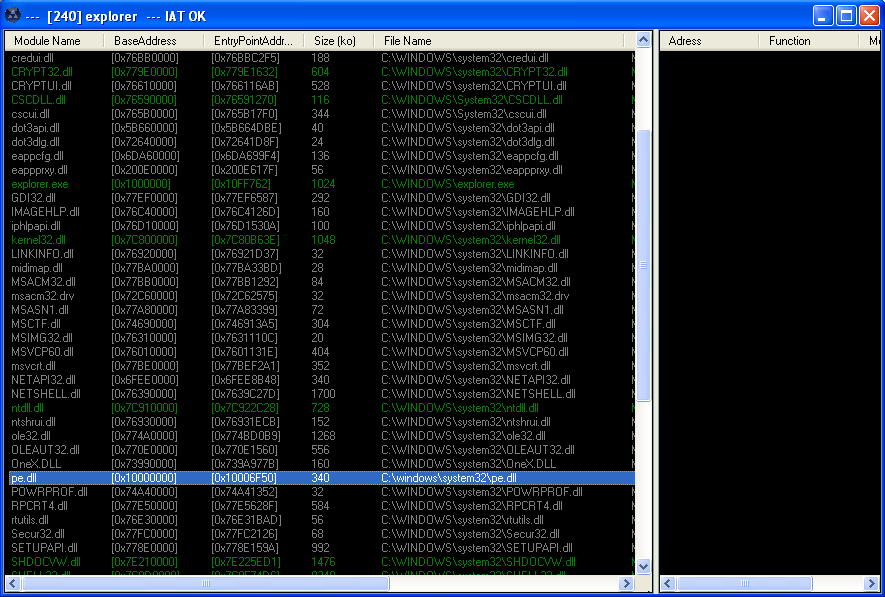
Task: Click the Size (ko) column header
Action: 334,41
